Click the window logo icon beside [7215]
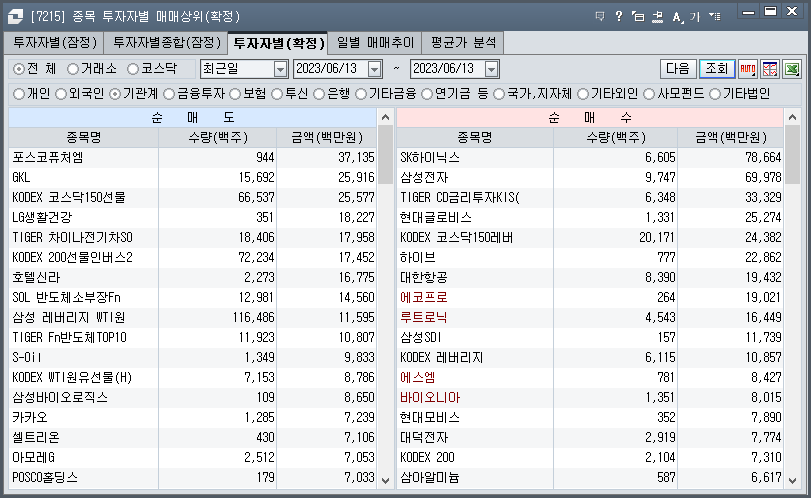Screen dimensions: 811x498 16,17
